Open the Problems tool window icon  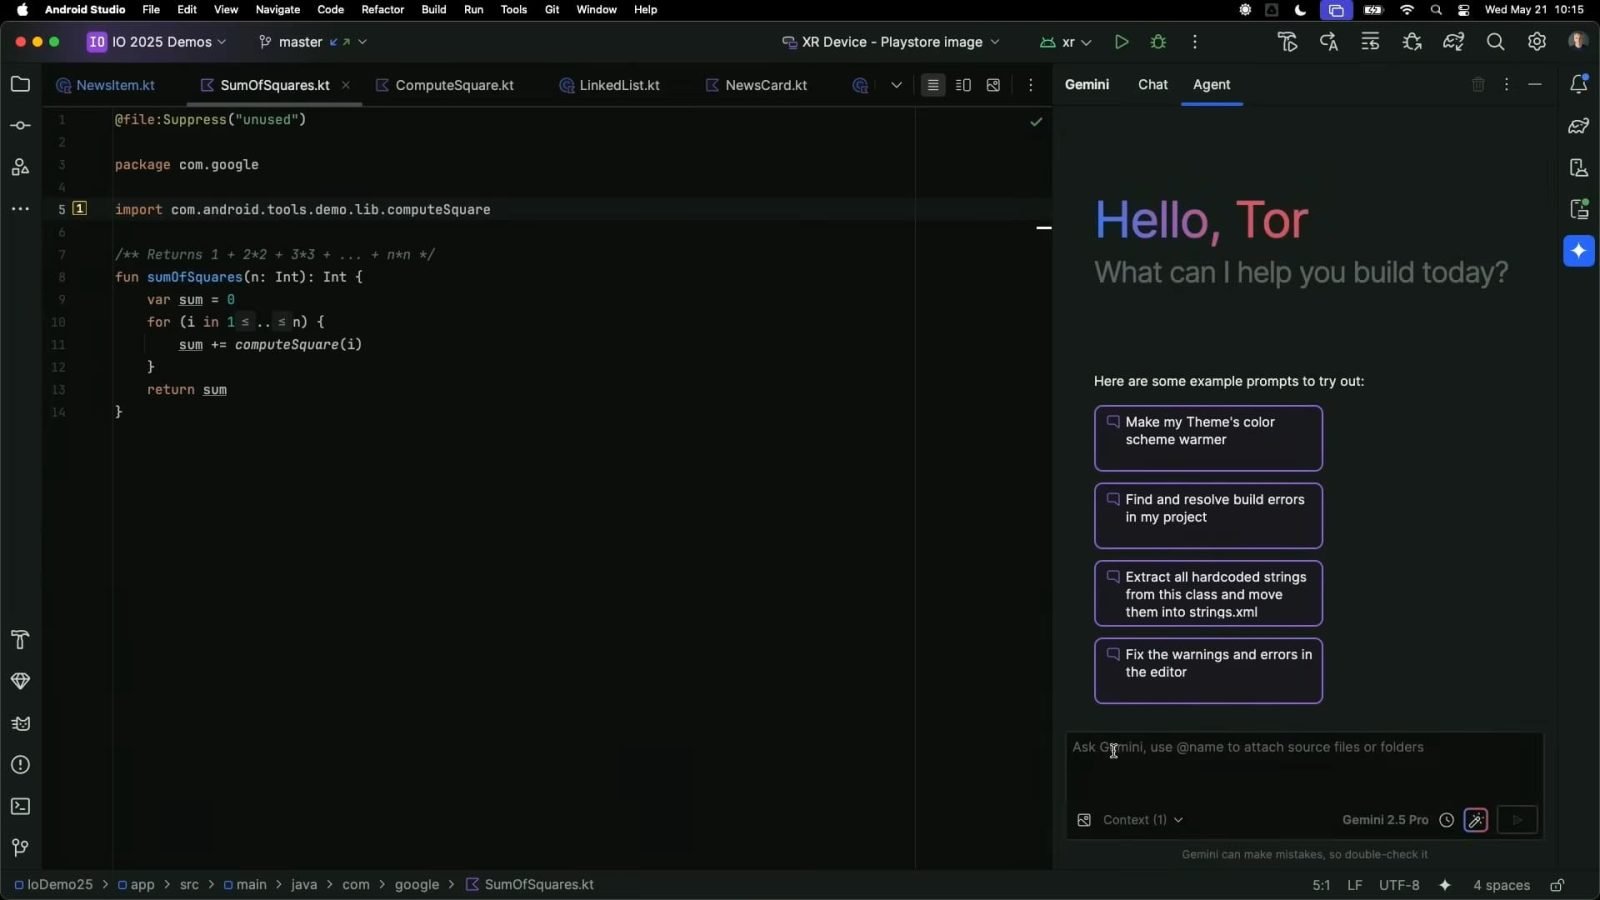coord(20,765)
